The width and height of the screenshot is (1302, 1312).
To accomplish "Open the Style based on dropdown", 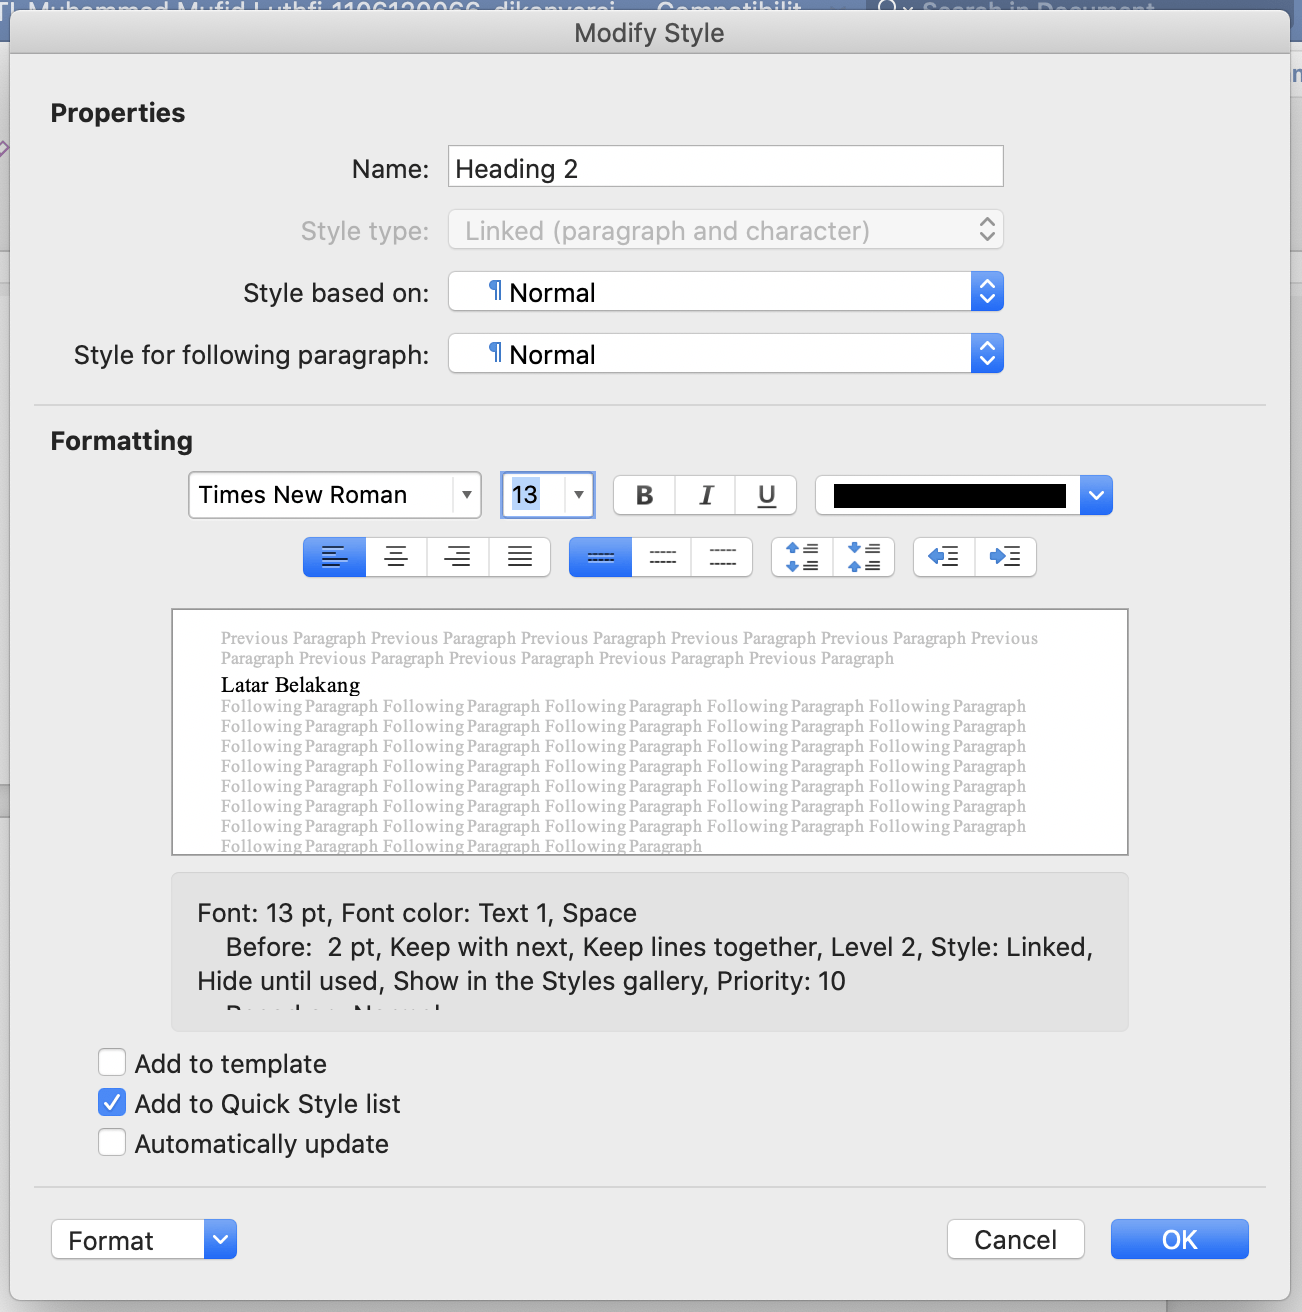I will tap(987, 291).
